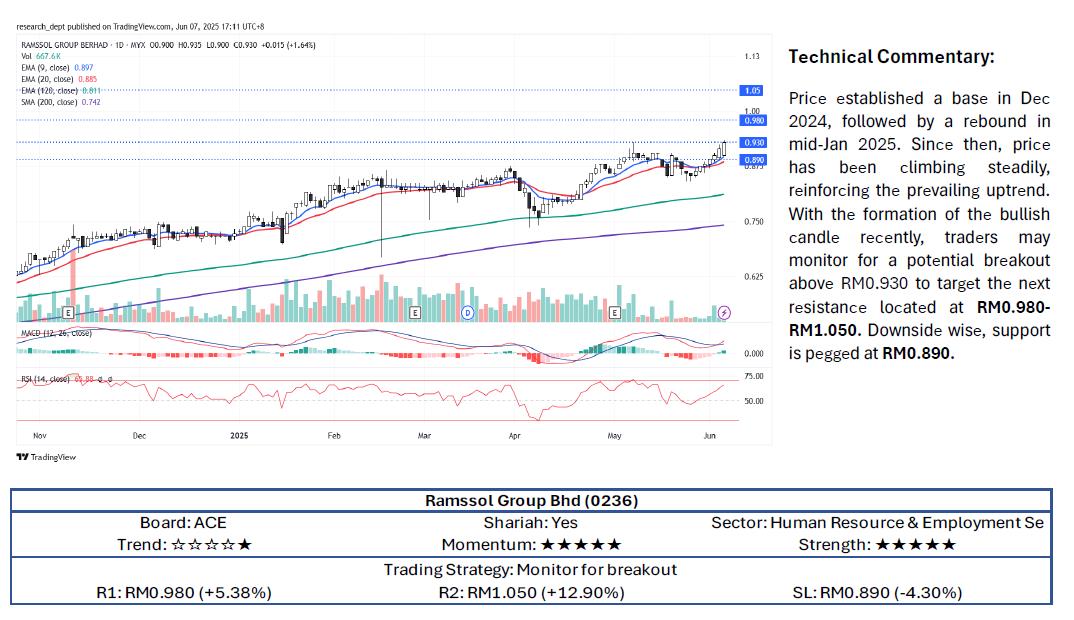
Task: Click the 75.00 RSI axis value
Action: [x=753, y=376]
